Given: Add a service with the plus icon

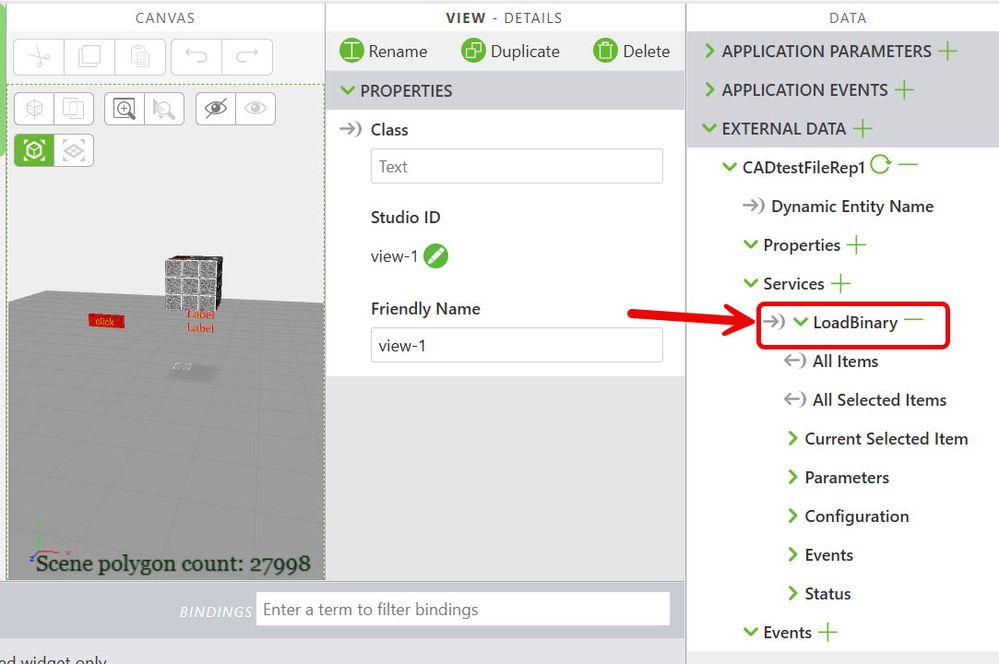Looking at the screenshot, I should click(x=841, y=283).
